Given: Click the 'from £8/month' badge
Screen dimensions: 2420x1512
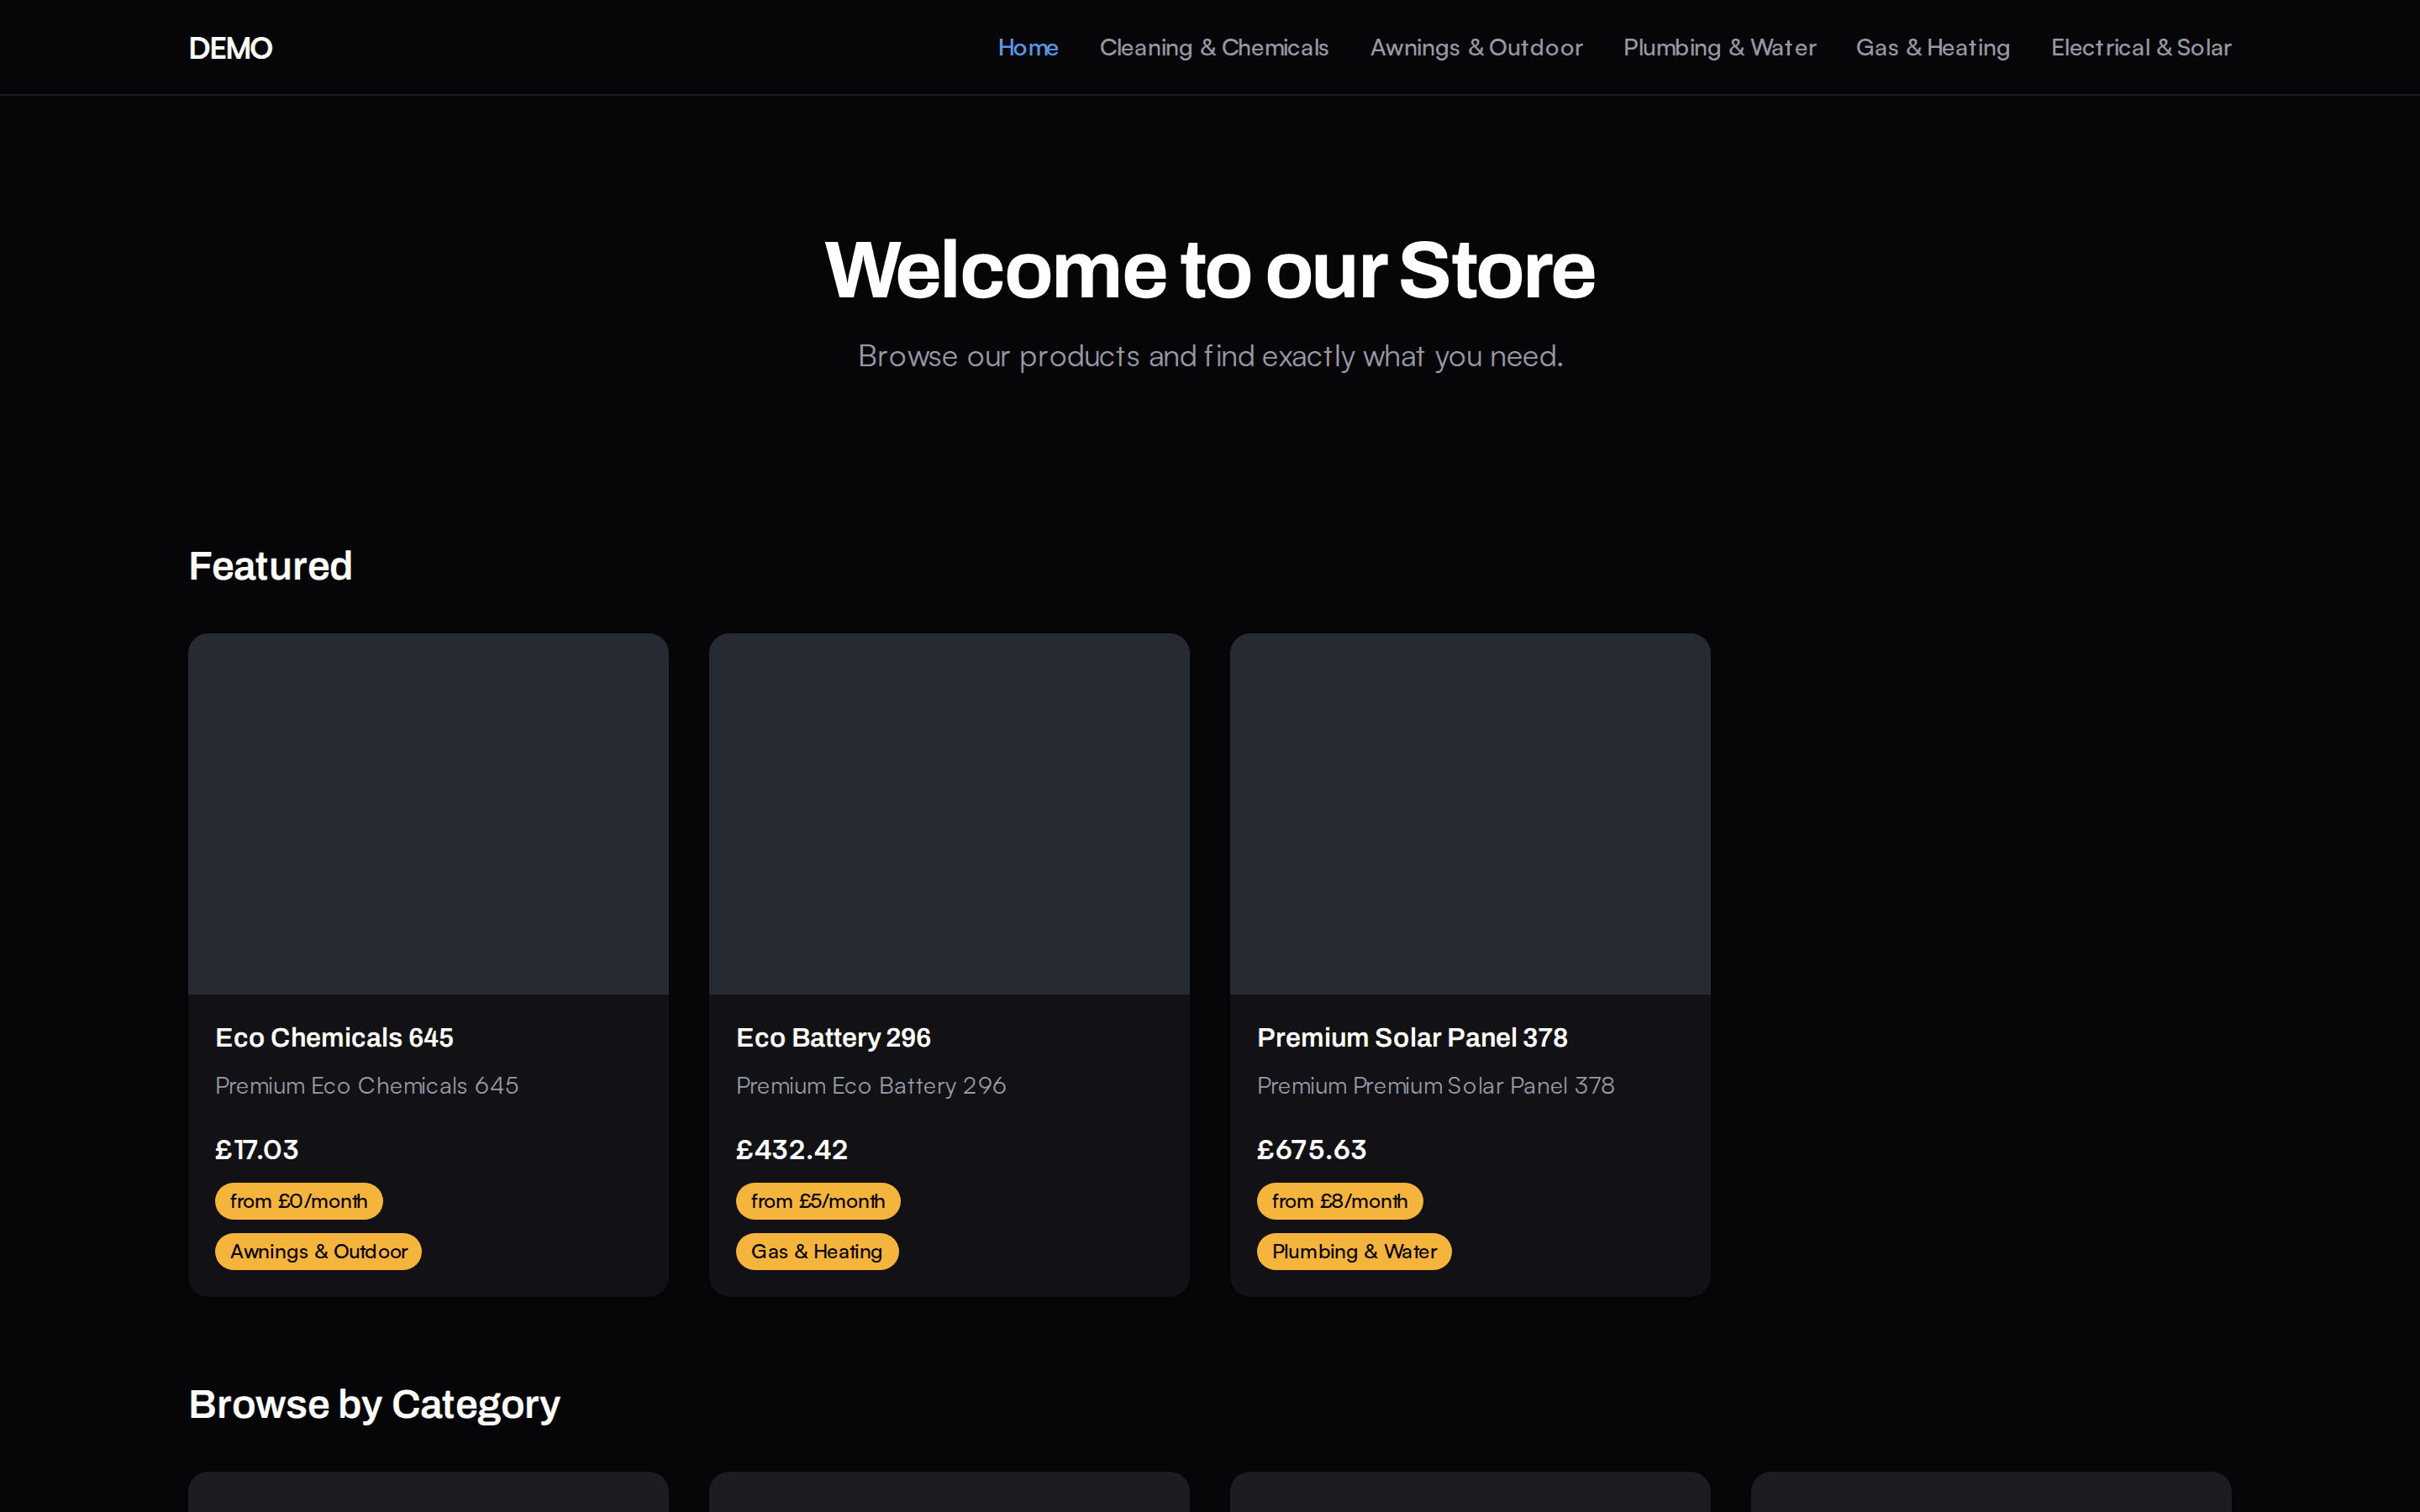Looking at the screenshot, I should (x=1340, y=1201).
